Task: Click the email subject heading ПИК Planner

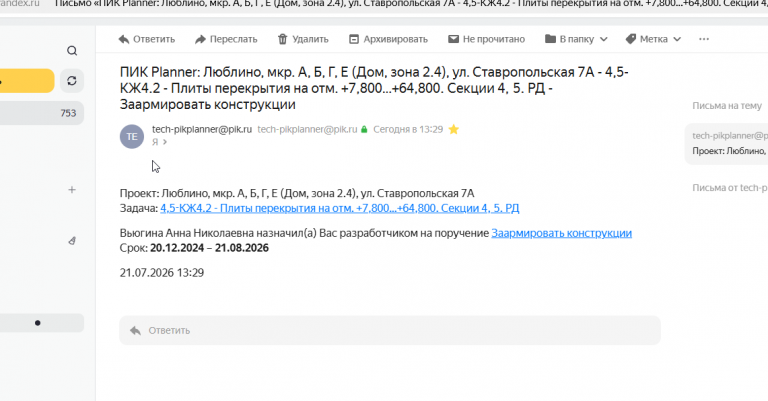Action: coord(374,88)
